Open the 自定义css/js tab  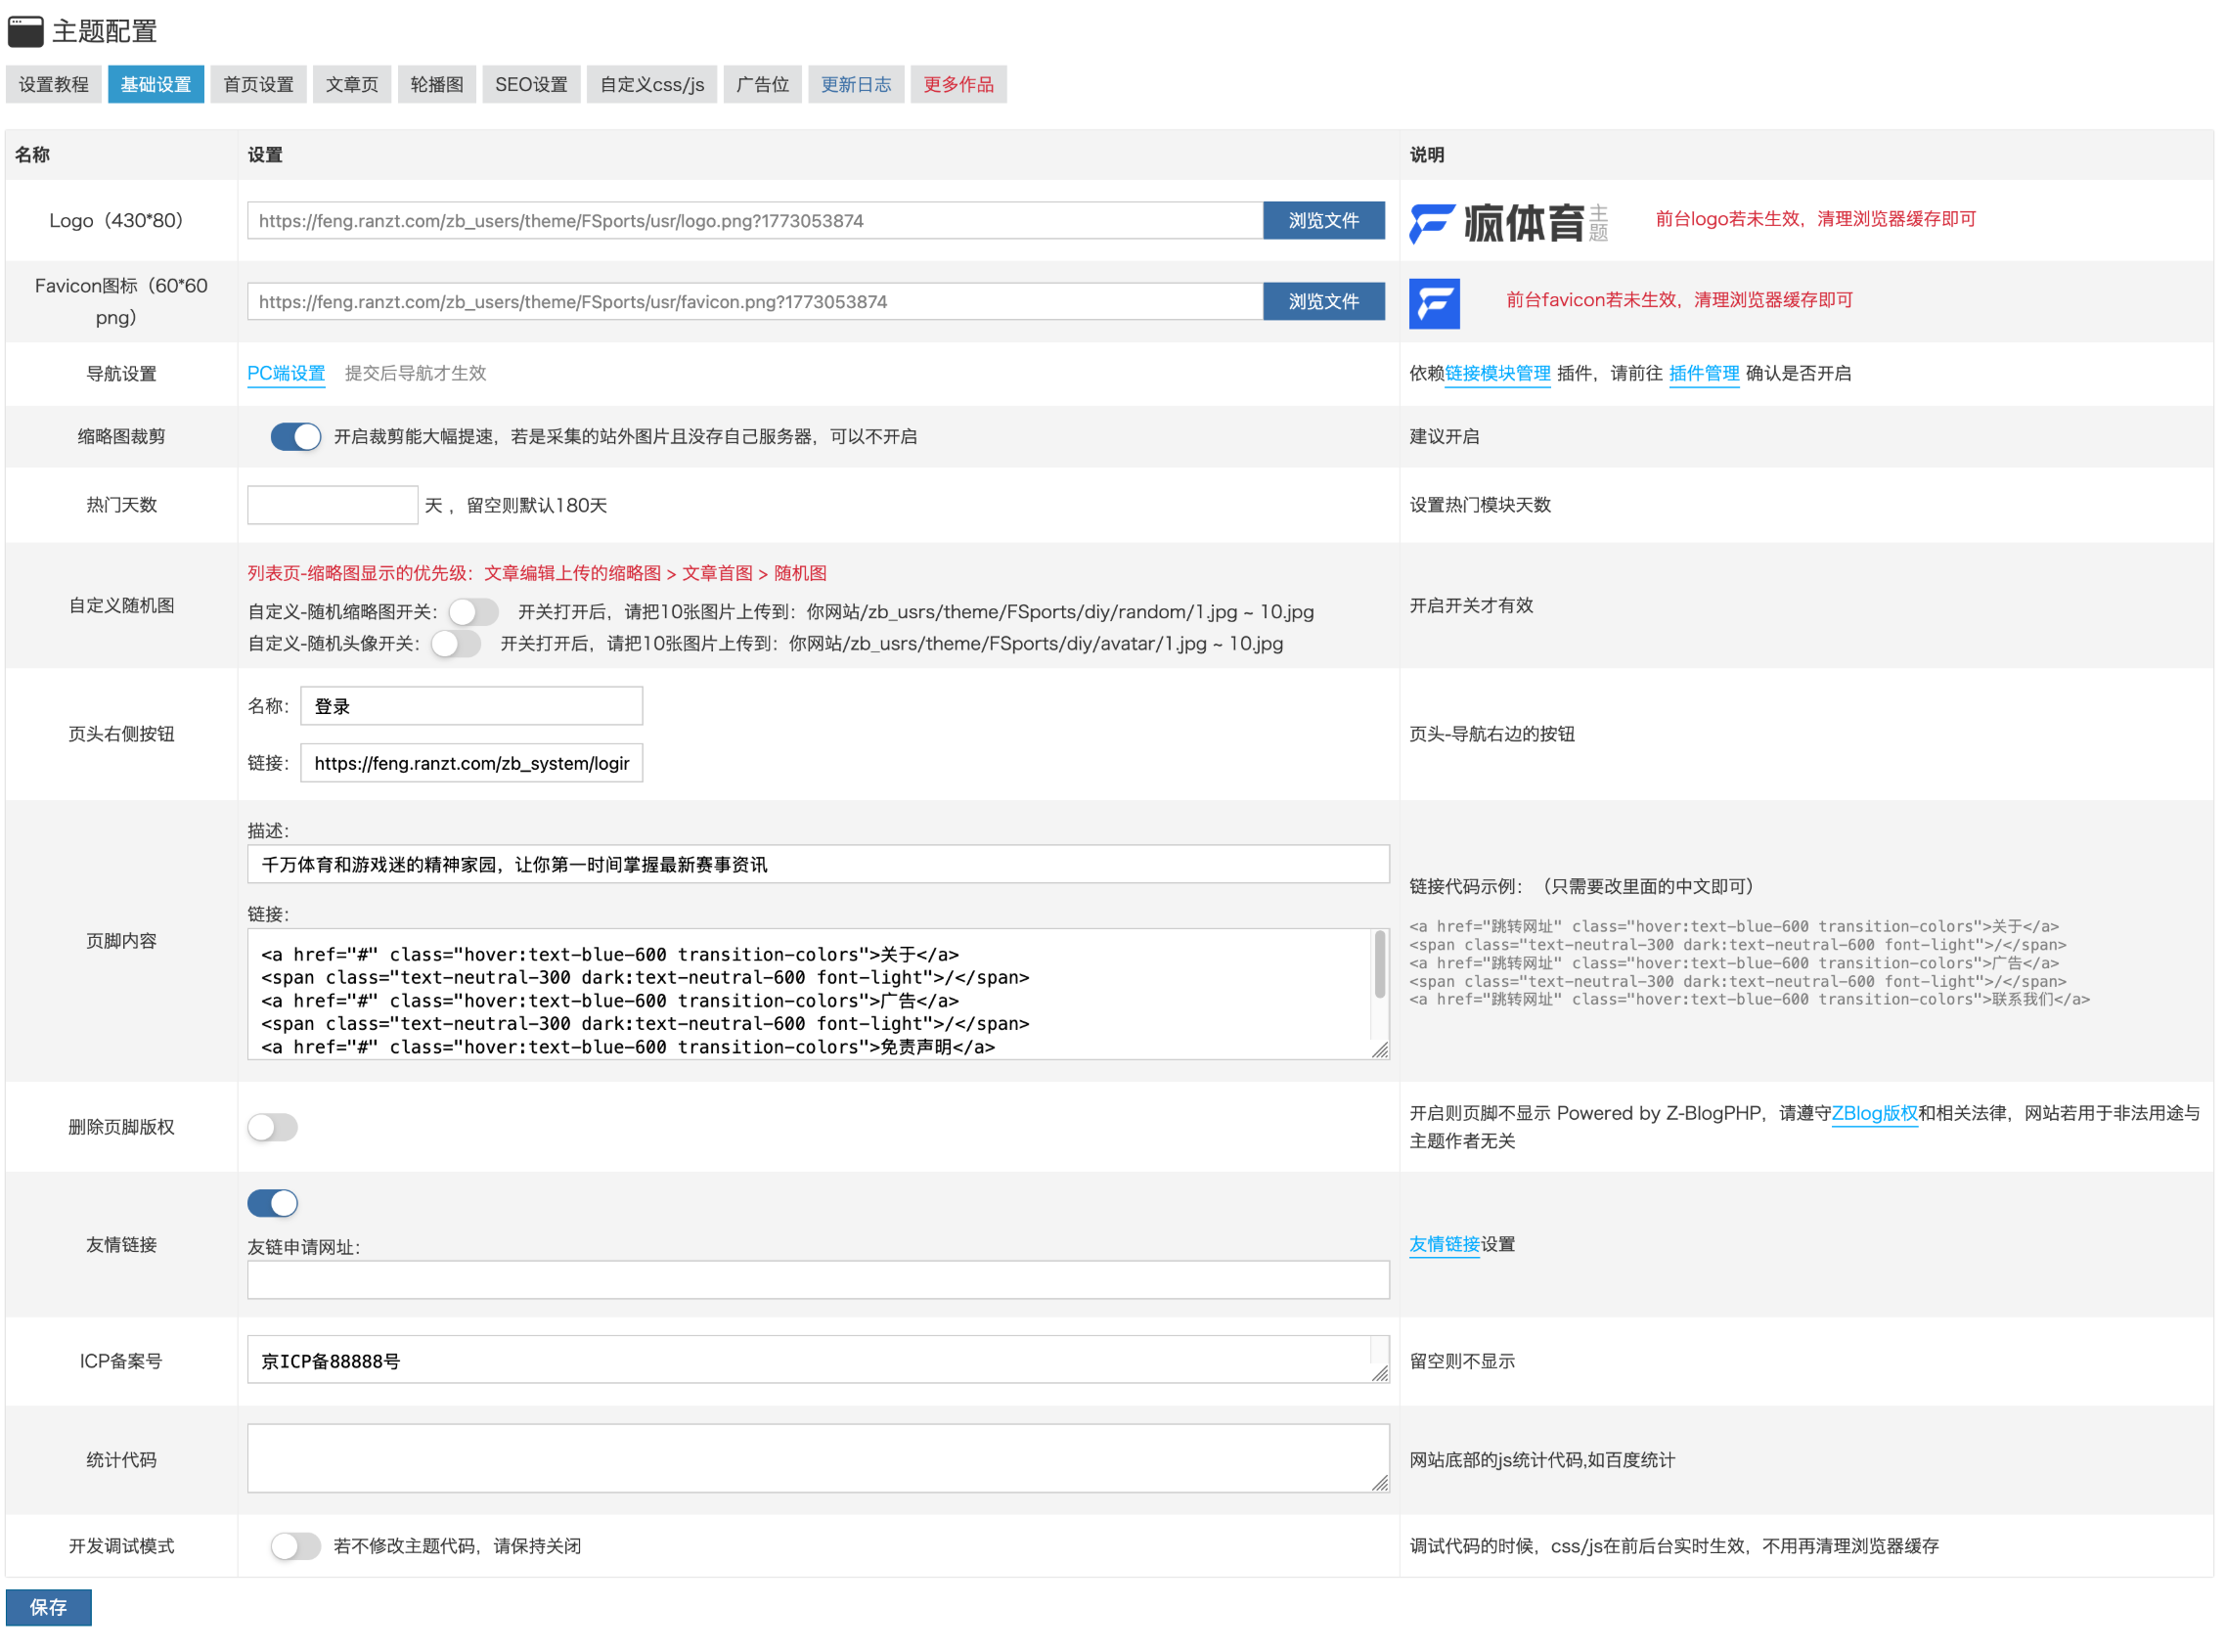point(651,84)
